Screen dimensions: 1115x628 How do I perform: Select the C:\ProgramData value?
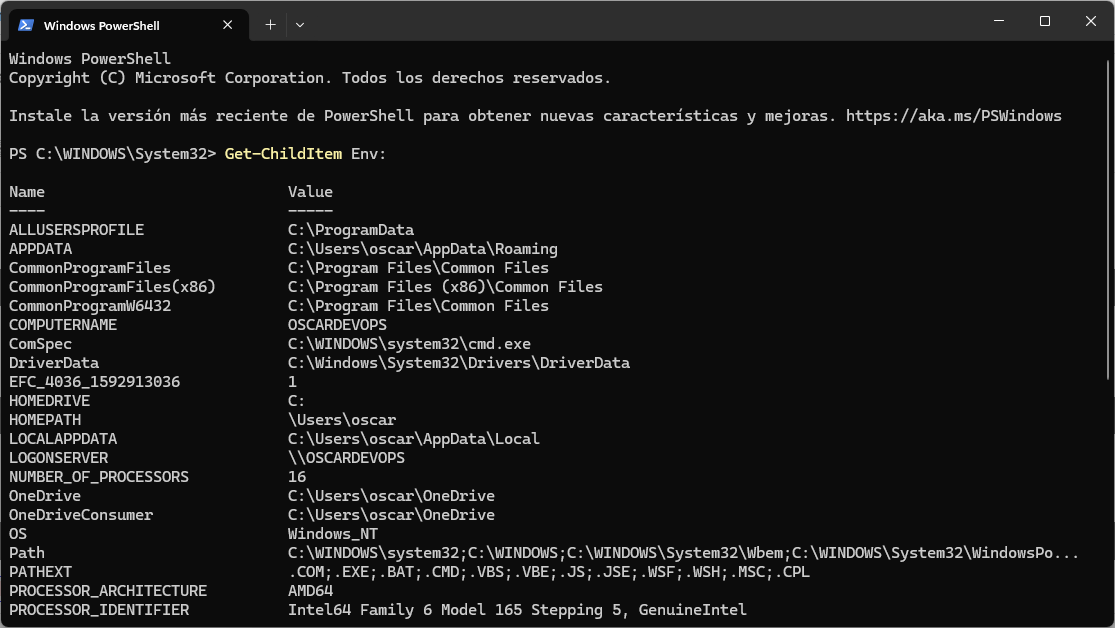pyautogui.click(x=351, y=230)
